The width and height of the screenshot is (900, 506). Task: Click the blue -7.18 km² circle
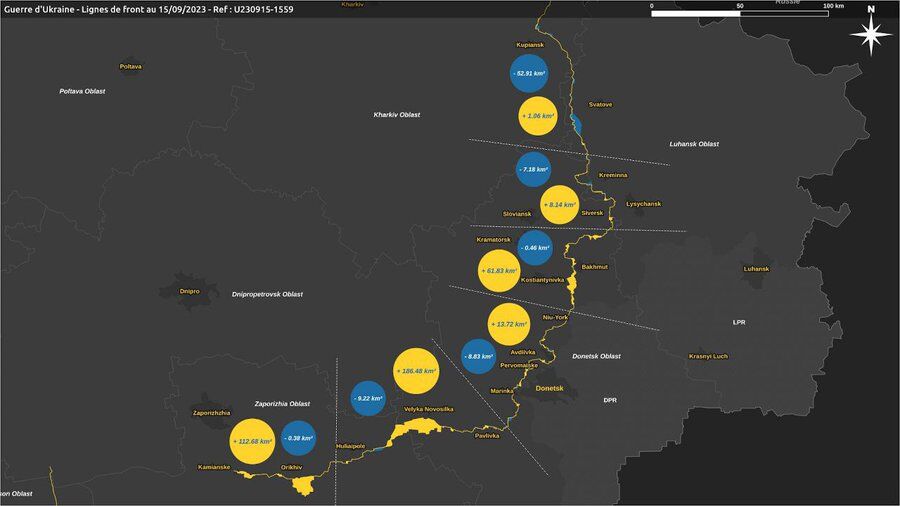pyautogui.click(x=534, y=170)
